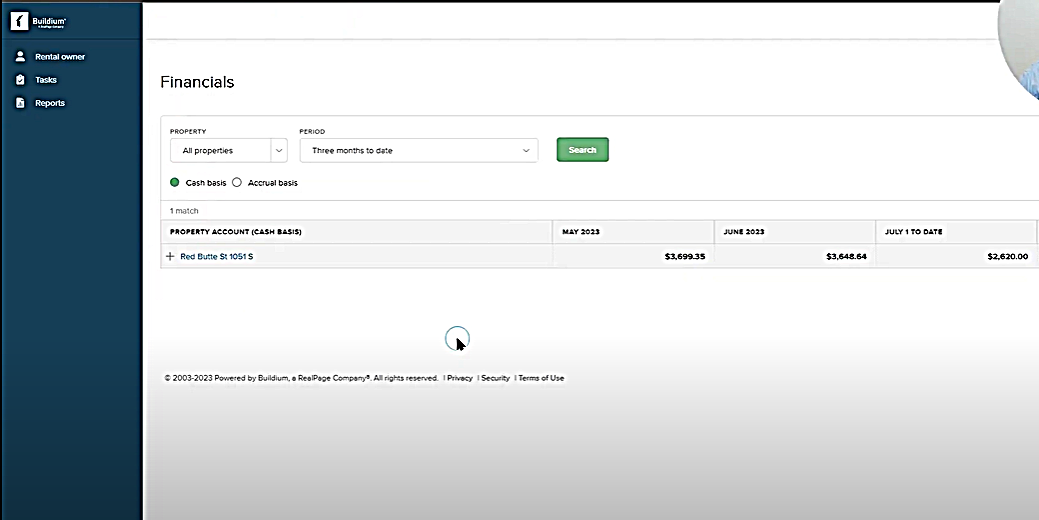Click the $3,648.64 June 2023 amount
The width and height of the screenshot is (1039, 520).
pos(846,256)
